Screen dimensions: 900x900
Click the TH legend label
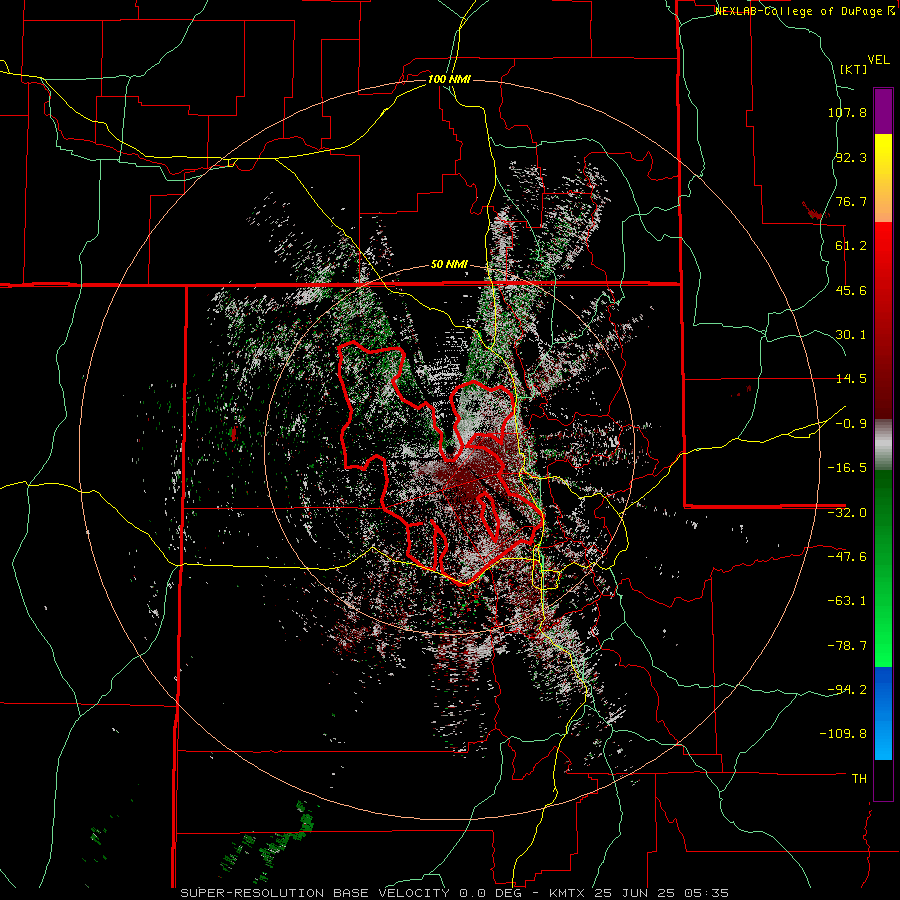pyautogui.click(x=859, y=779)
